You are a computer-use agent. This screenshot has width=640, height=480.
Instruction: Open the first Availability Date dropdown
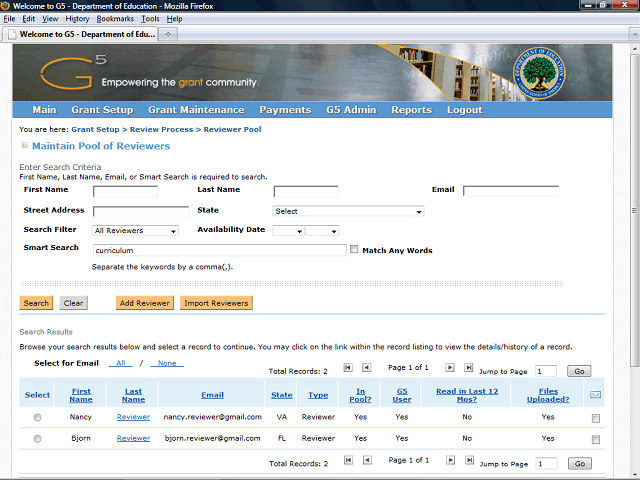click(287, 231)
